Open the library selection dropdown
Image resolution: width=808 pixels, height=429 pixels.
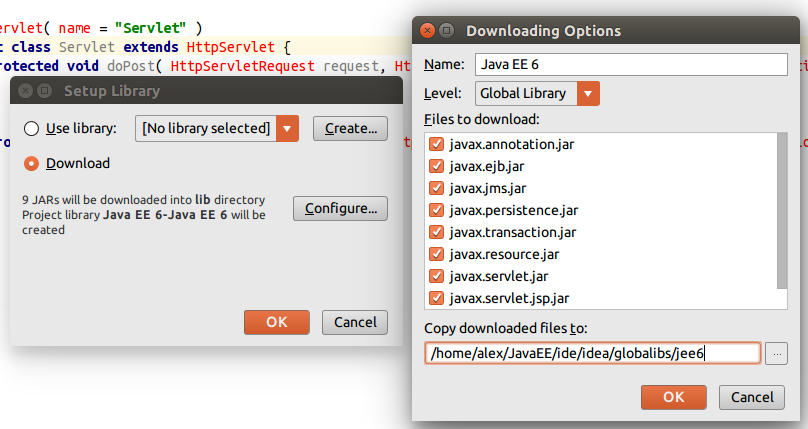click(x=288, y=128)
